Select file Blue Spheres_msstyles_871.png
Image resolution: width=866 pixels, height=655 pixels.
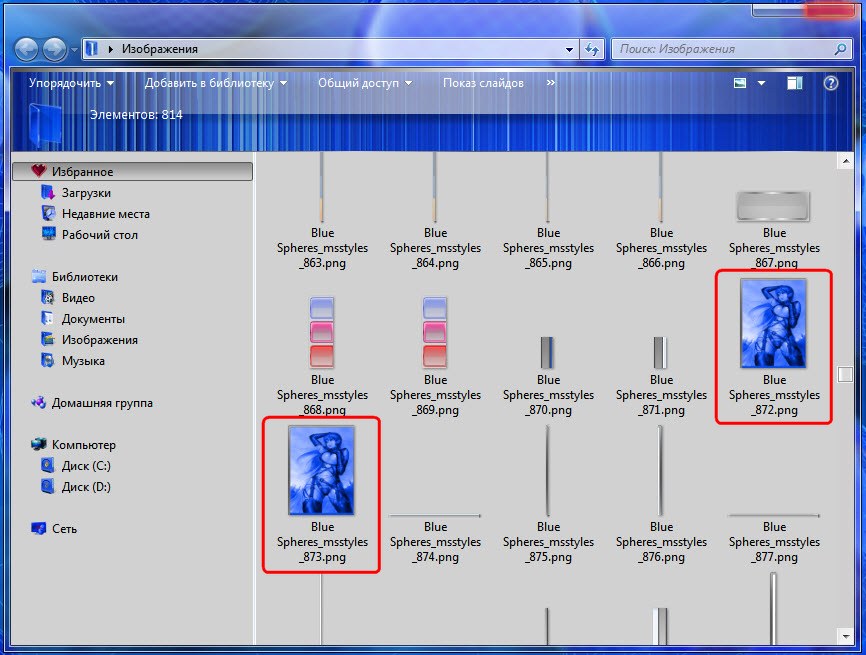point(661,376)
